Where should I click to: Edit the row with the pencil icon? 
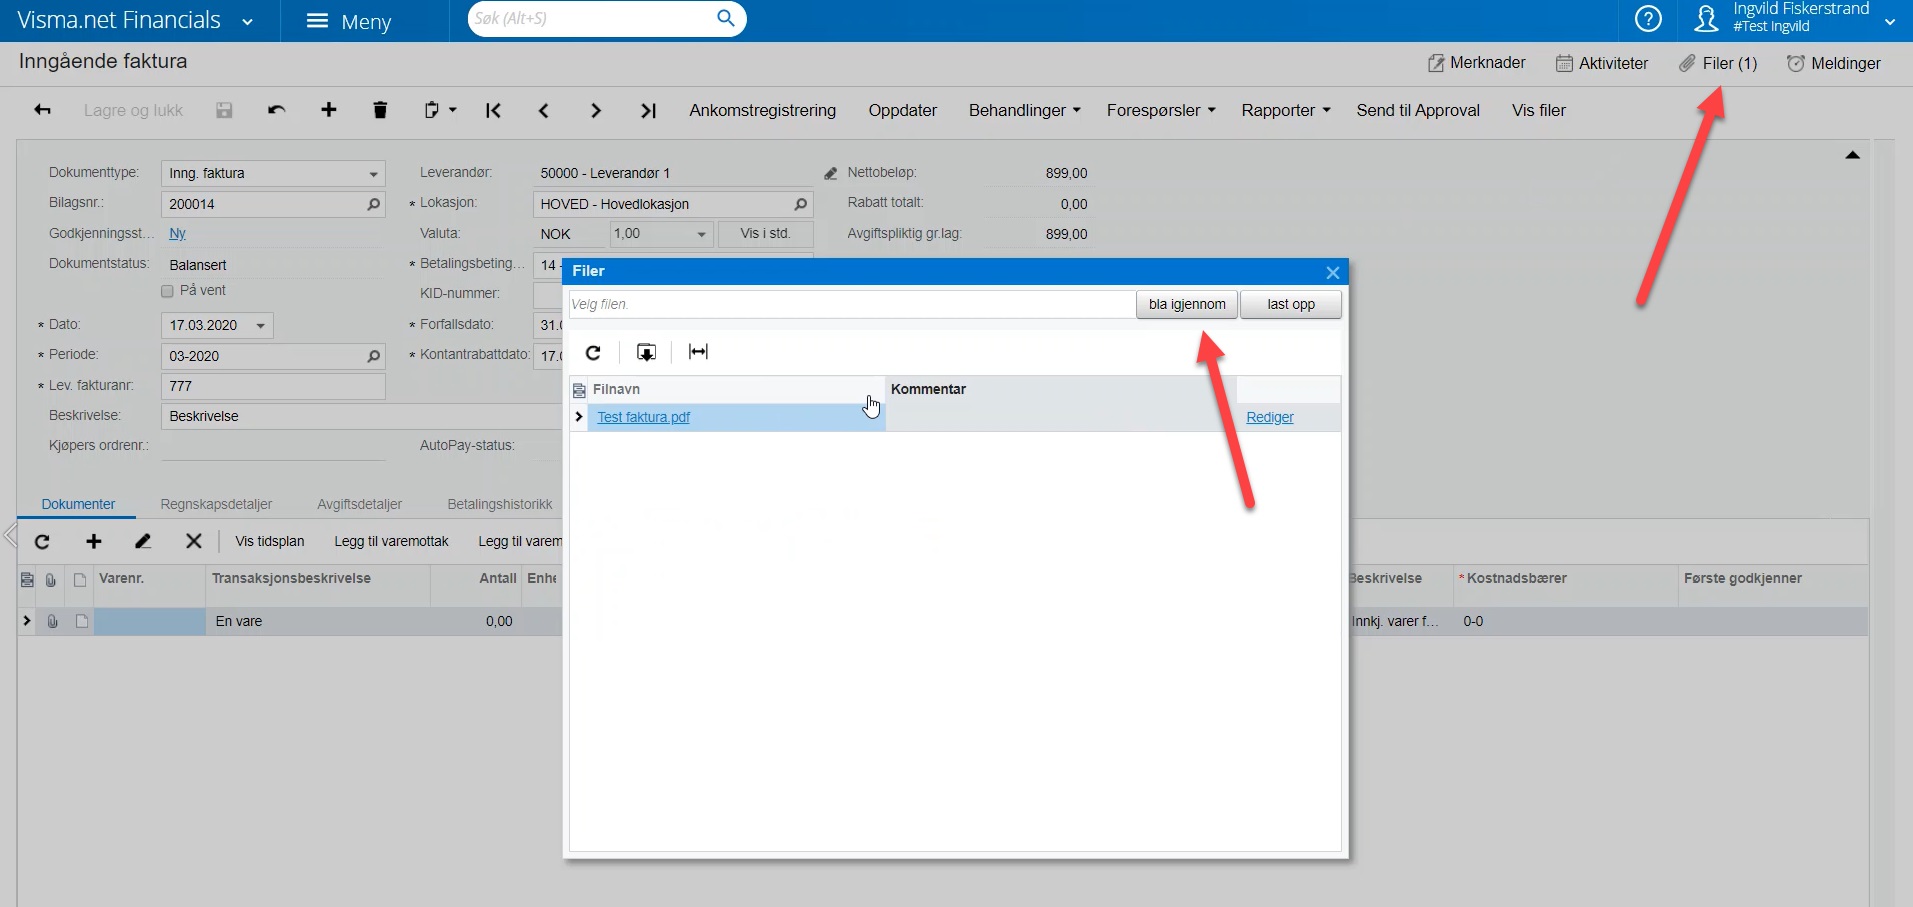pyautogui.click(x=143, y=542)
